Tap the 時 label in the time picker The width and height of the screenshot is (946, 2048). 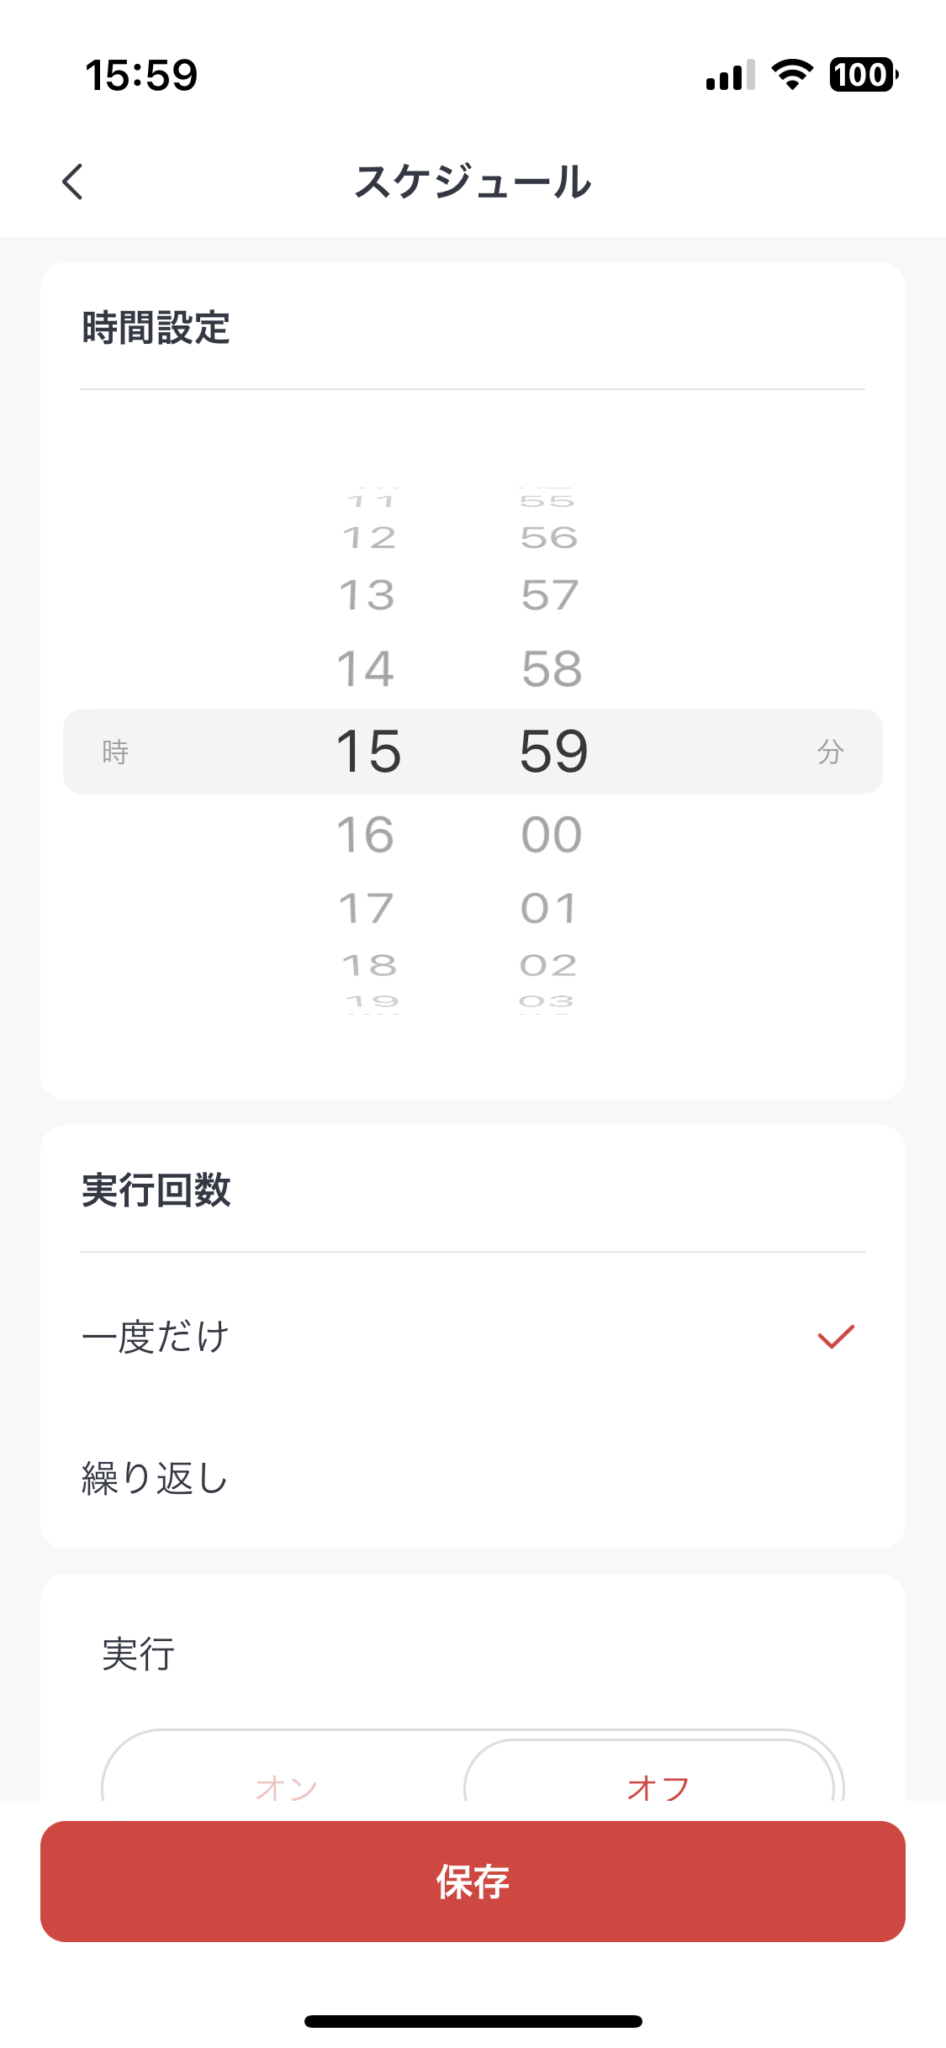[115, 752]
